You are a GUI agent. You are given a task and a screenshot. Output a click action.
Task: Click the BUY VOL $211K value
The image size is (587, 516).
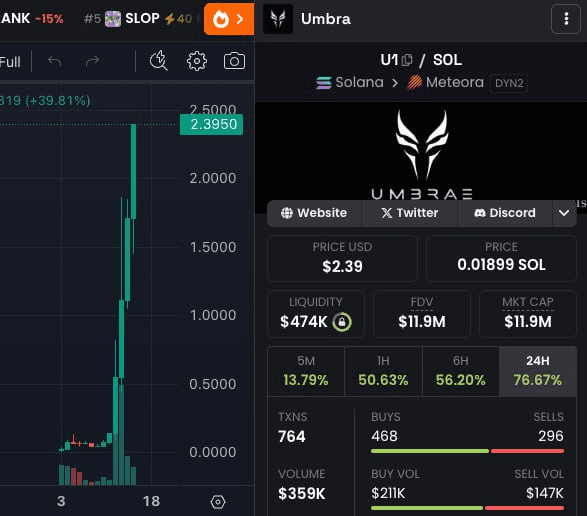pyautogui.click(x=388, y=493)
